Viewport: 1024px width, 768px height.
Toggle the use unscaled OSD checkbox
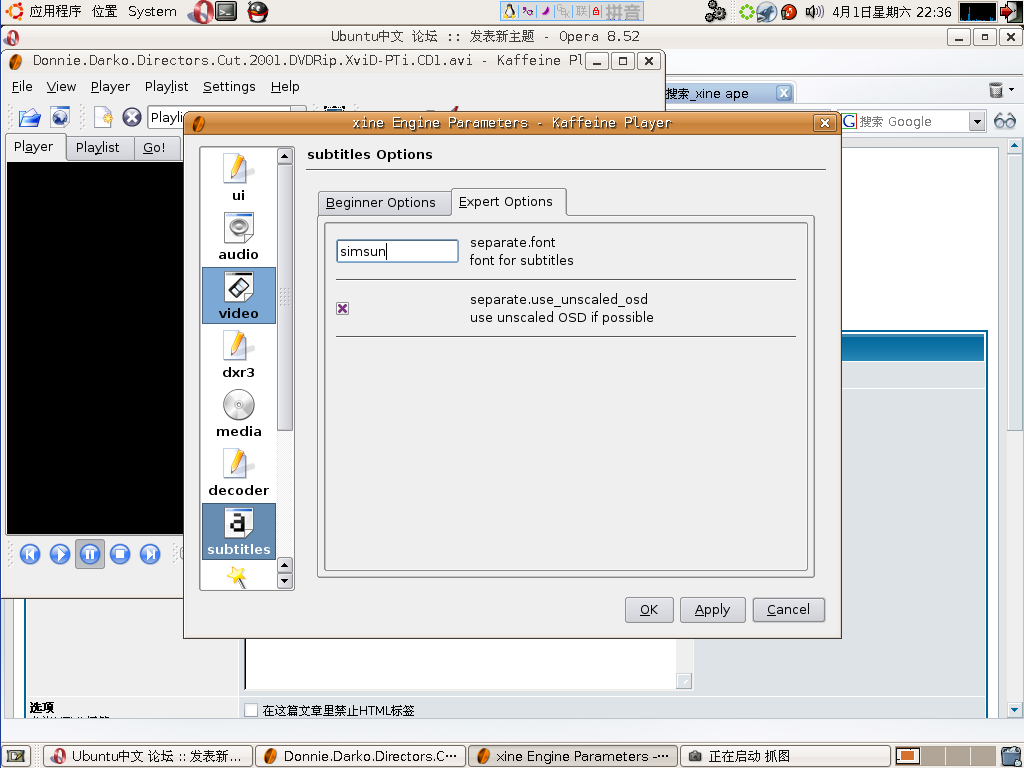pos(342,308)
